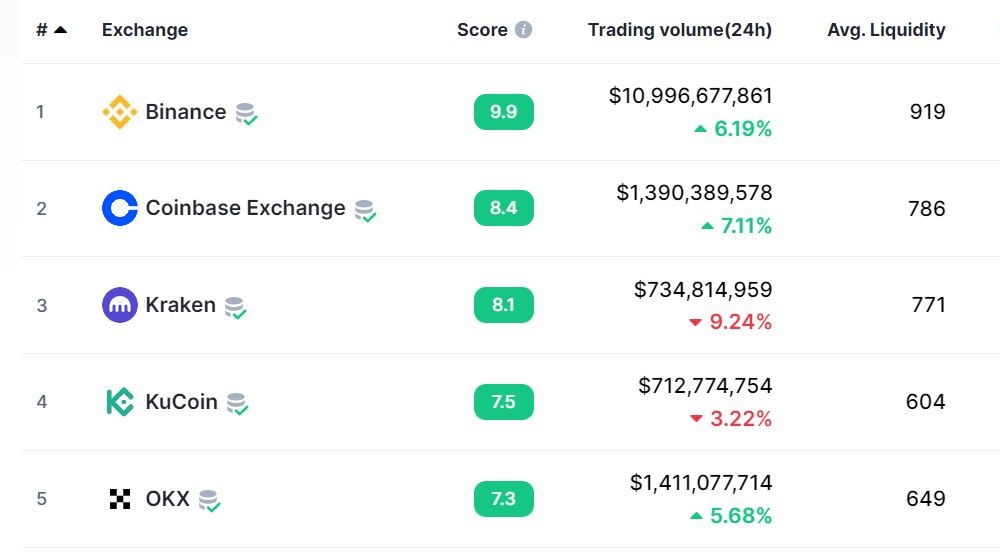Click OKX proof-of-reserves badge icon
The width and height of the screenshot is (1000, 556).
click(x=210, y=500)
